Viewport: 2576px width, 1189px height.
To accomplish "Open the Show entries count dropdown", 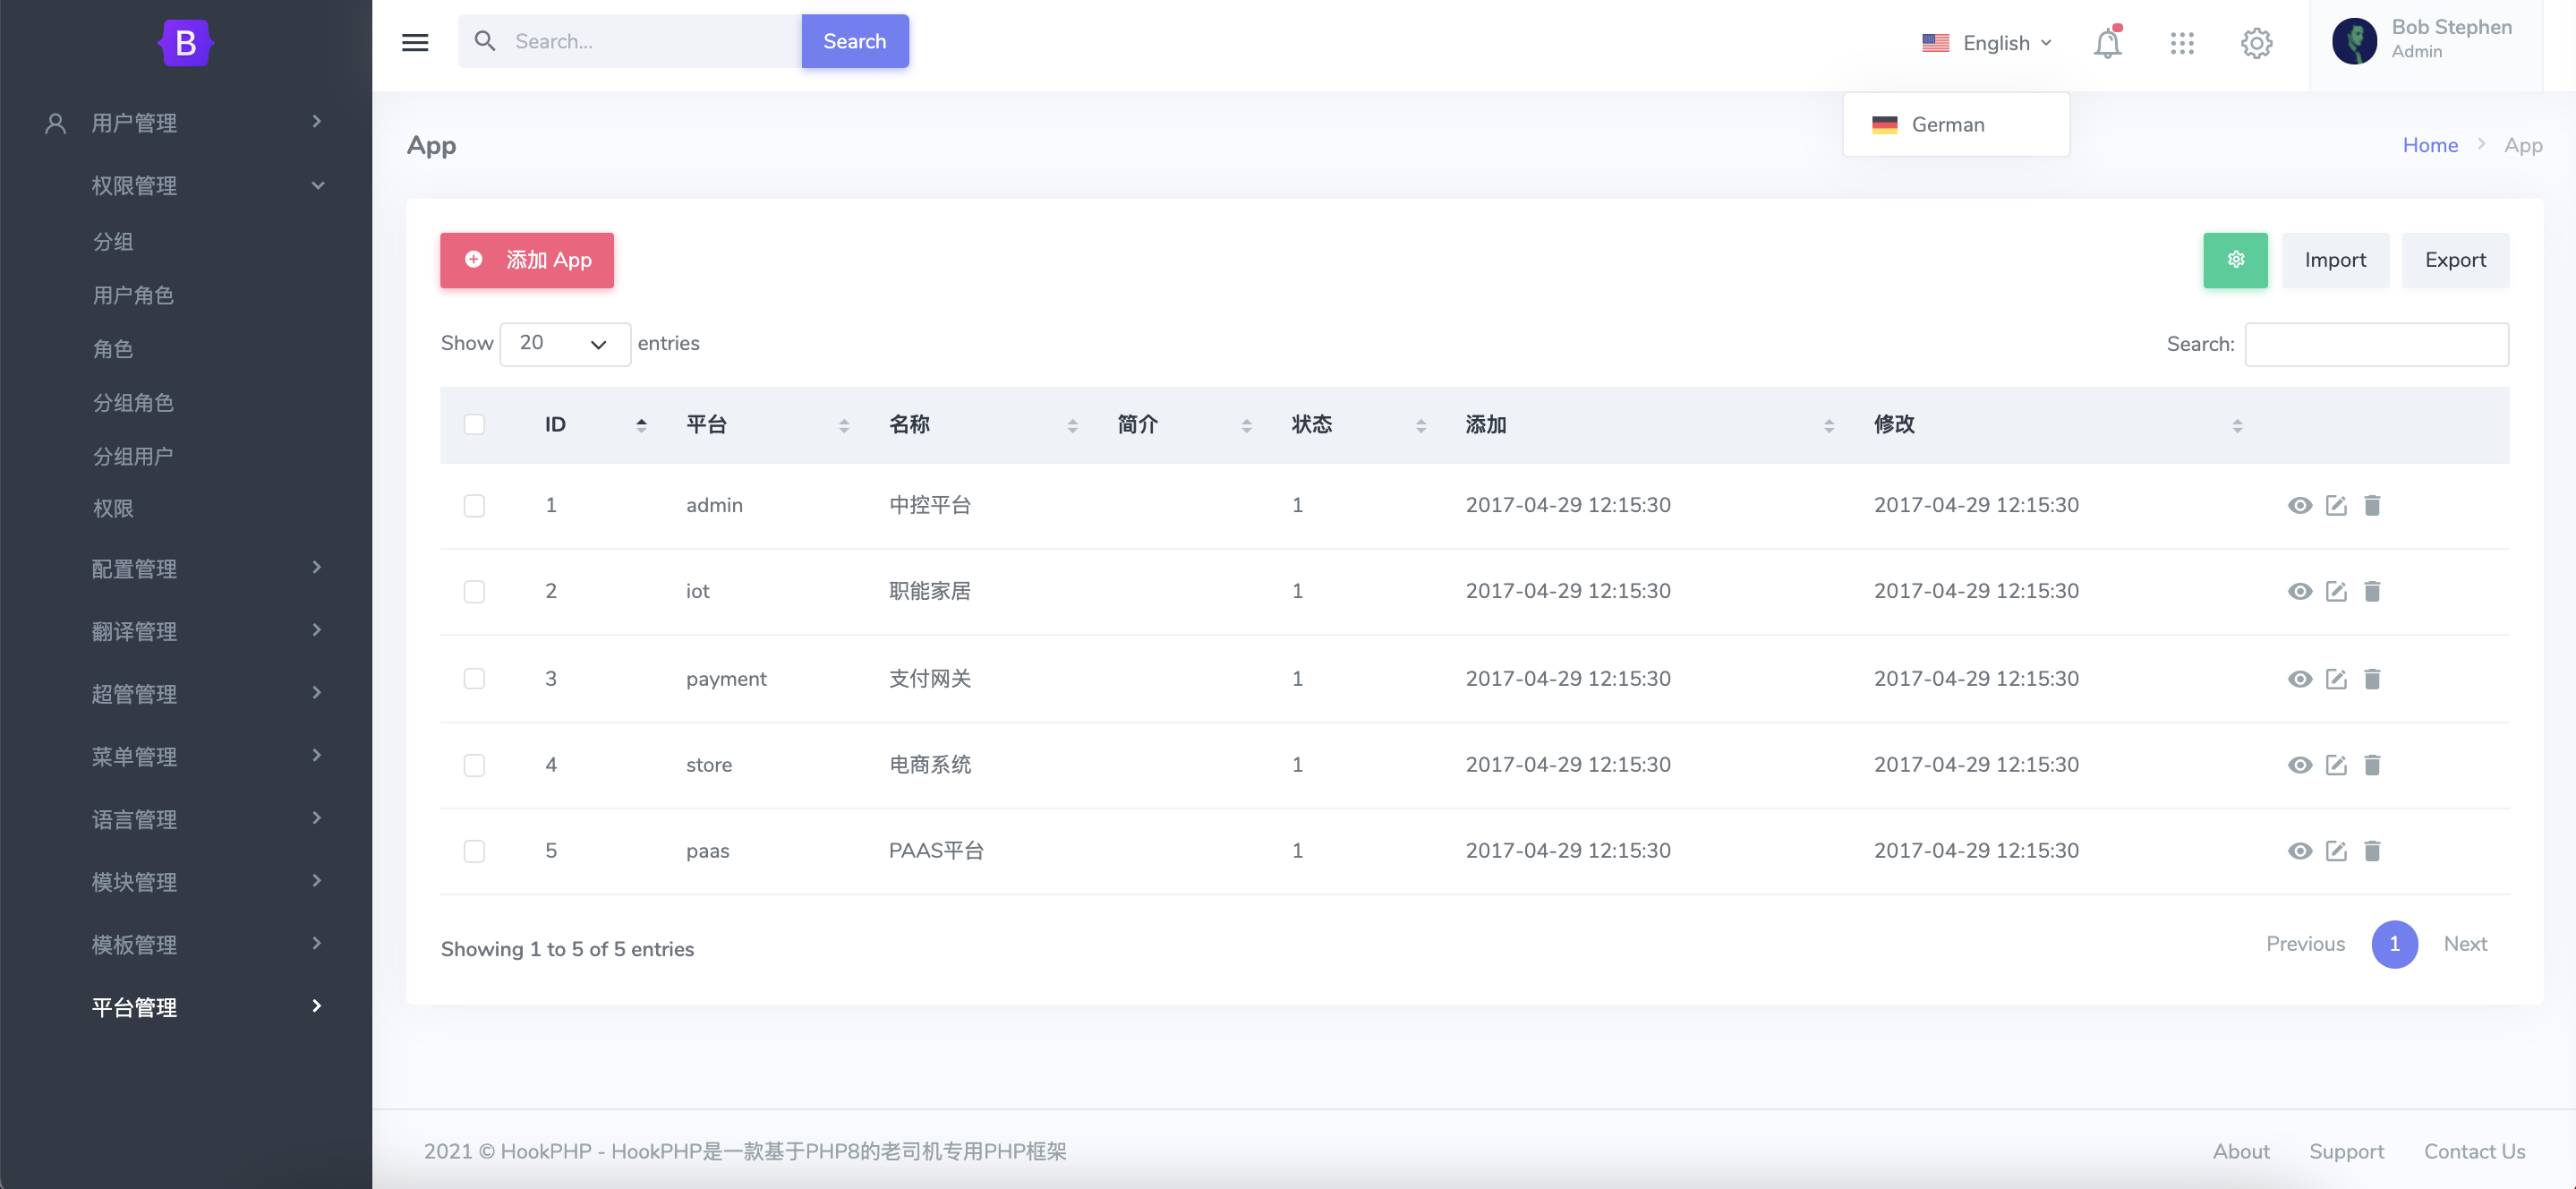I will pyautogui.click(x=564, y=344).
